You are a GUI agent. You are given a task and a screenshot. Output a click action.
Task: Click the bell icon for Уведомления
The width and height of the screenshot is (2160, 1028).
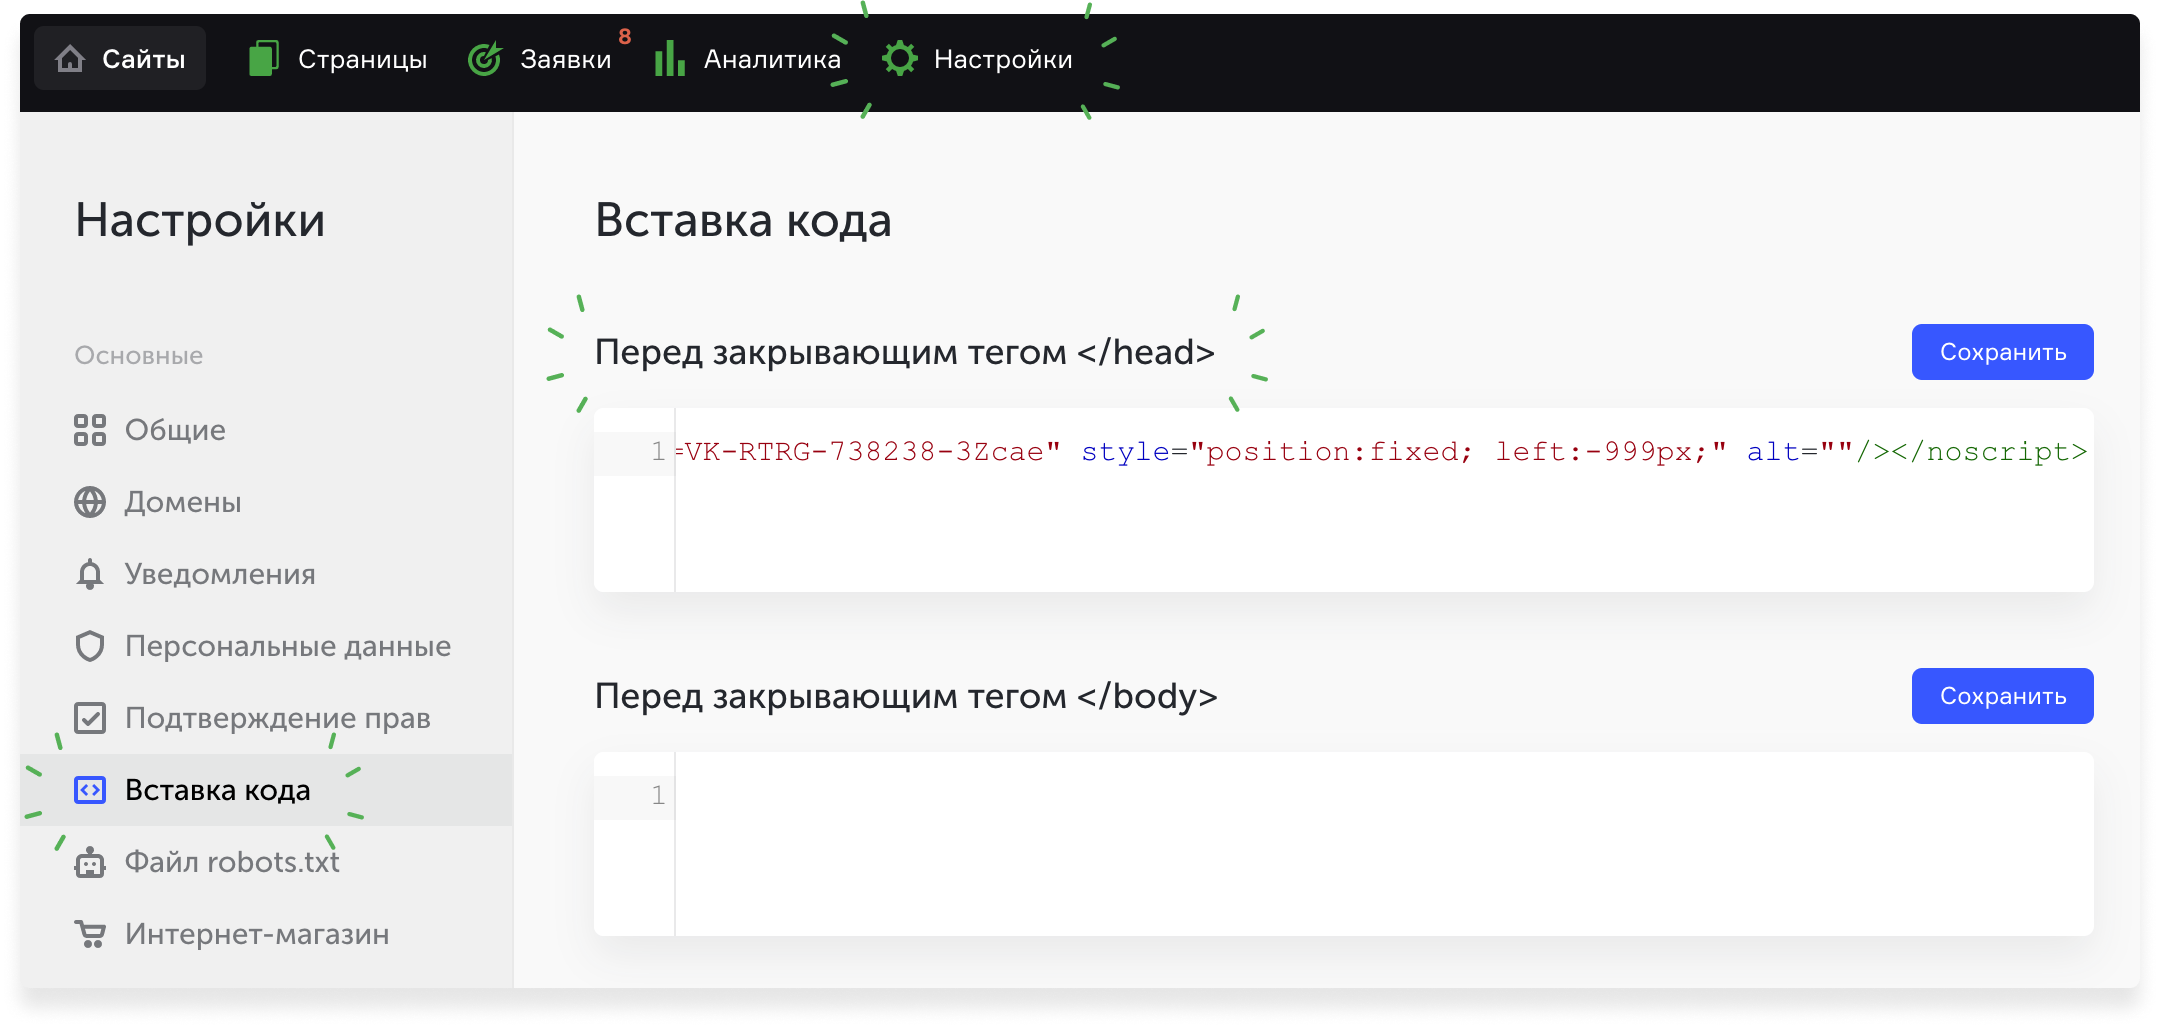(90, 574)
